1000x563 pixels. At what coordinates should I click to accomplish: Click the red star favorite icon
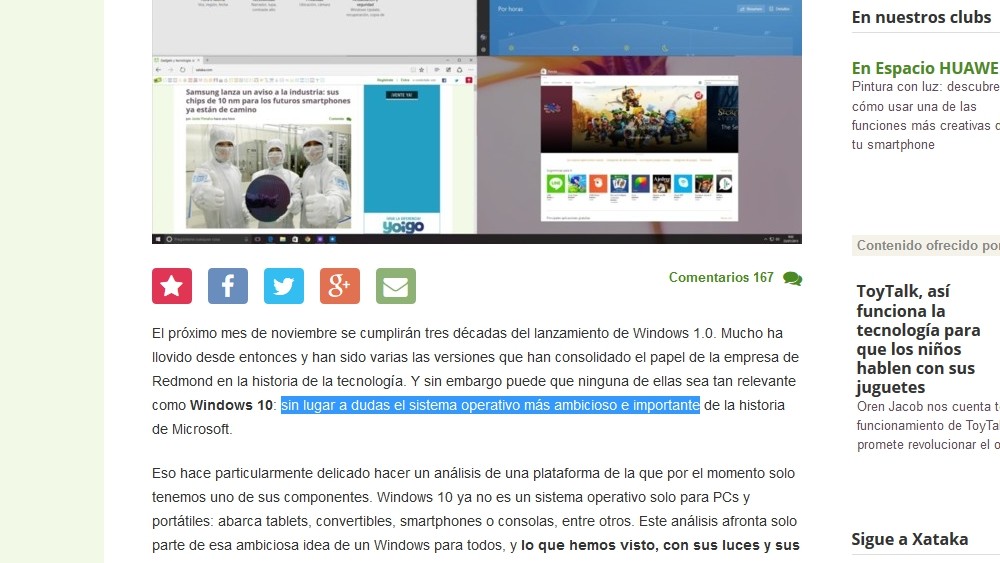point(172,286)
